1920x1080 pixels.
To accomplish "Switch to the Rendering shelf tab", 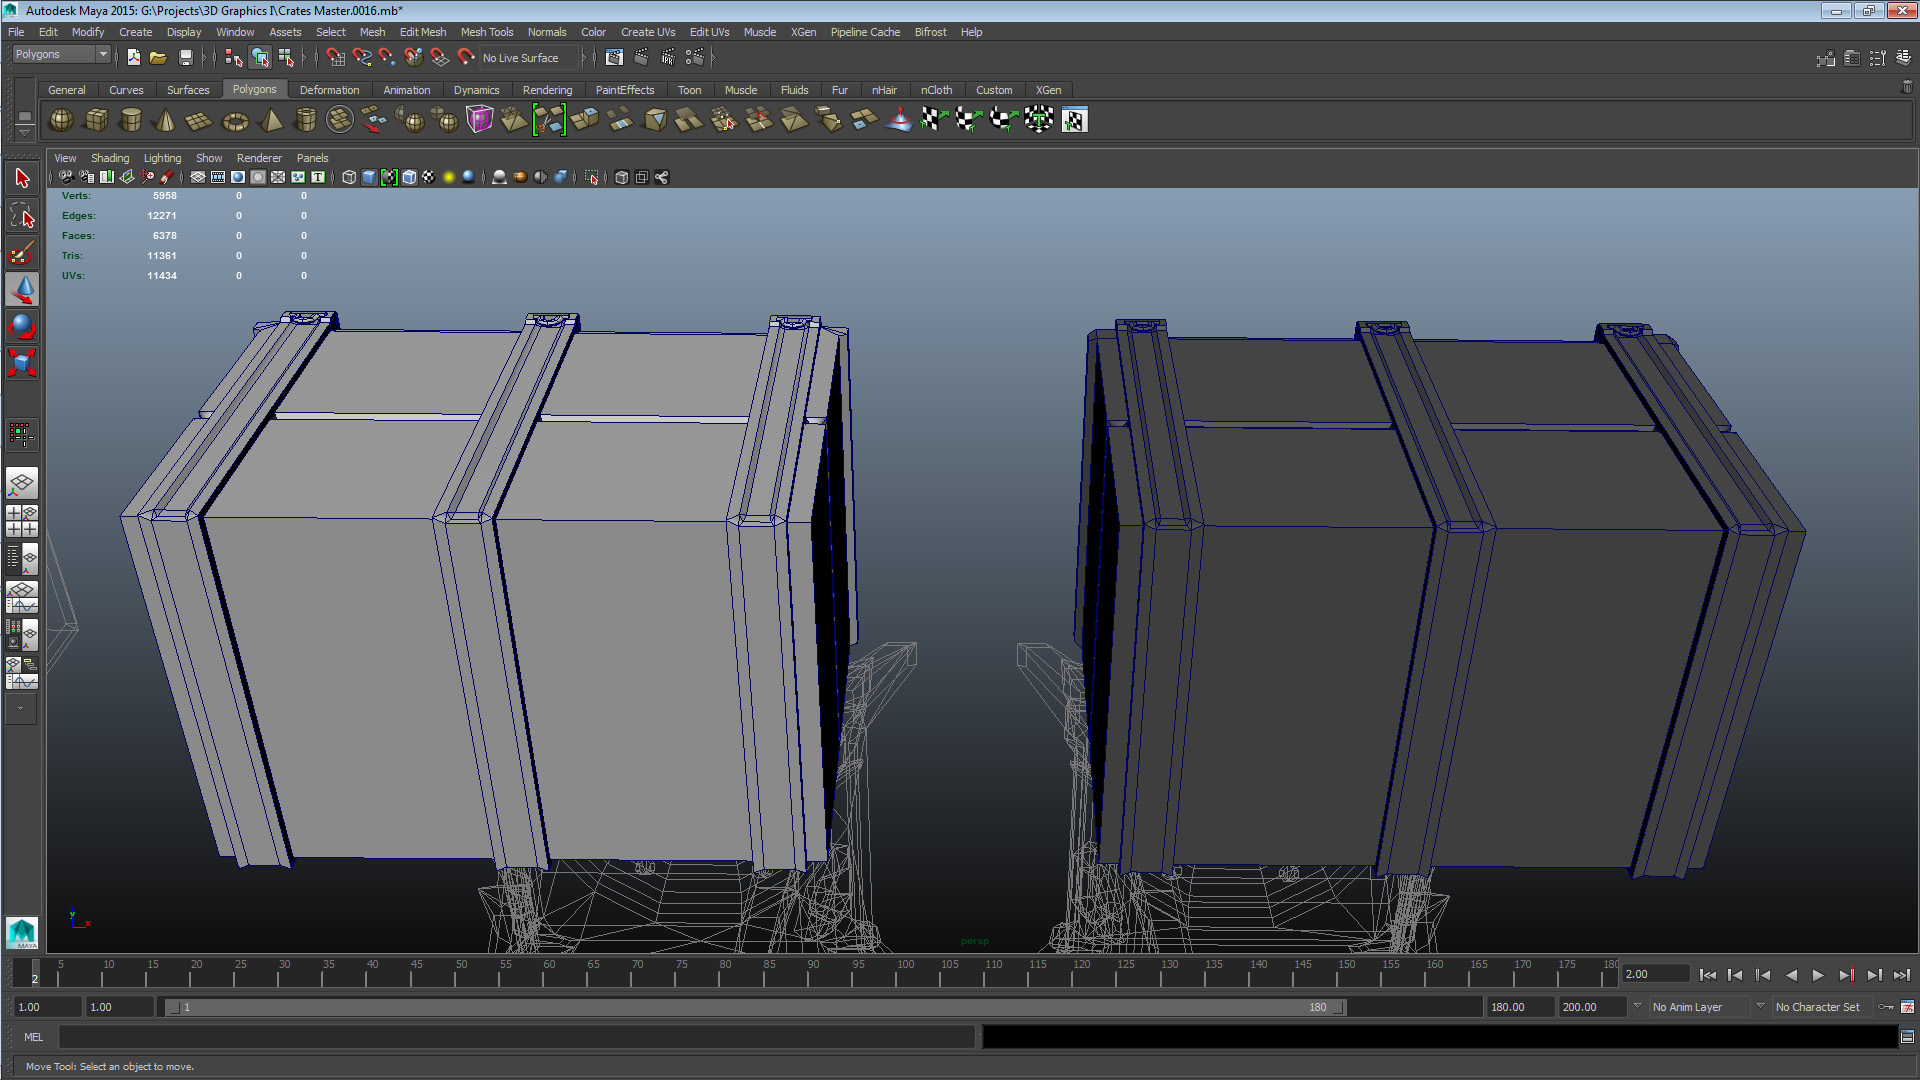I will tap(546, 90).
